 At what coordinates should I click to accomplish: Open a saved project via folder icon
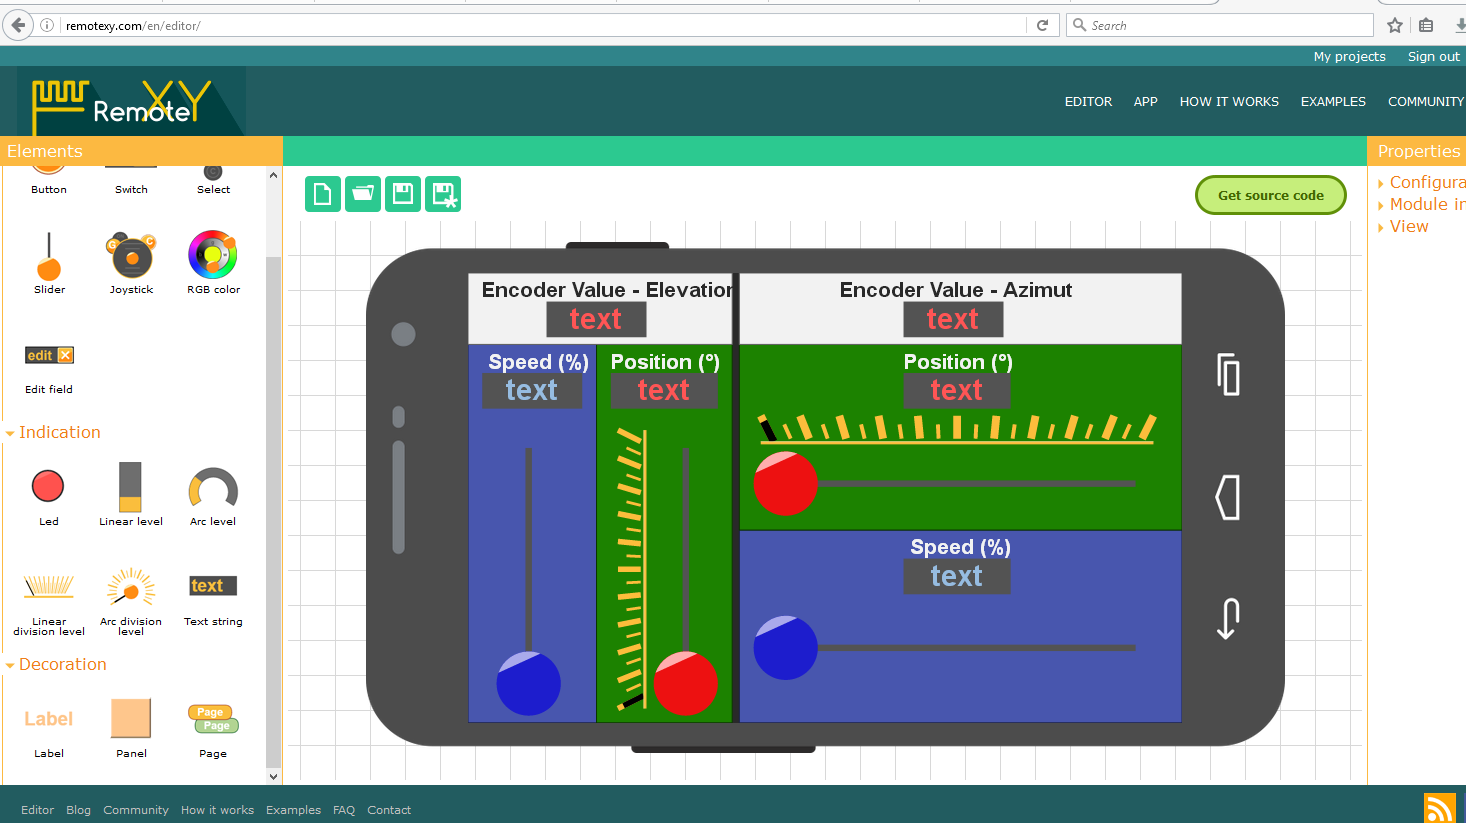(362, 194)
